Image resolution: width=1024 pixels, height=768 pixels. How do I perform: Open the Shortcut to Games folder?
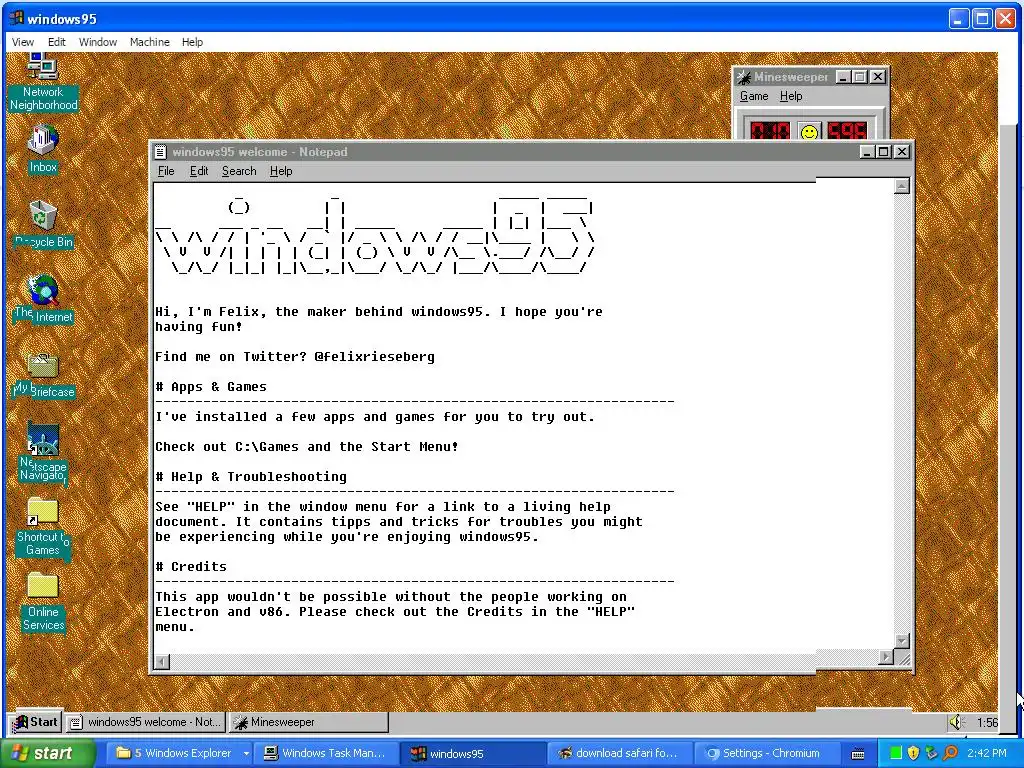43,528
